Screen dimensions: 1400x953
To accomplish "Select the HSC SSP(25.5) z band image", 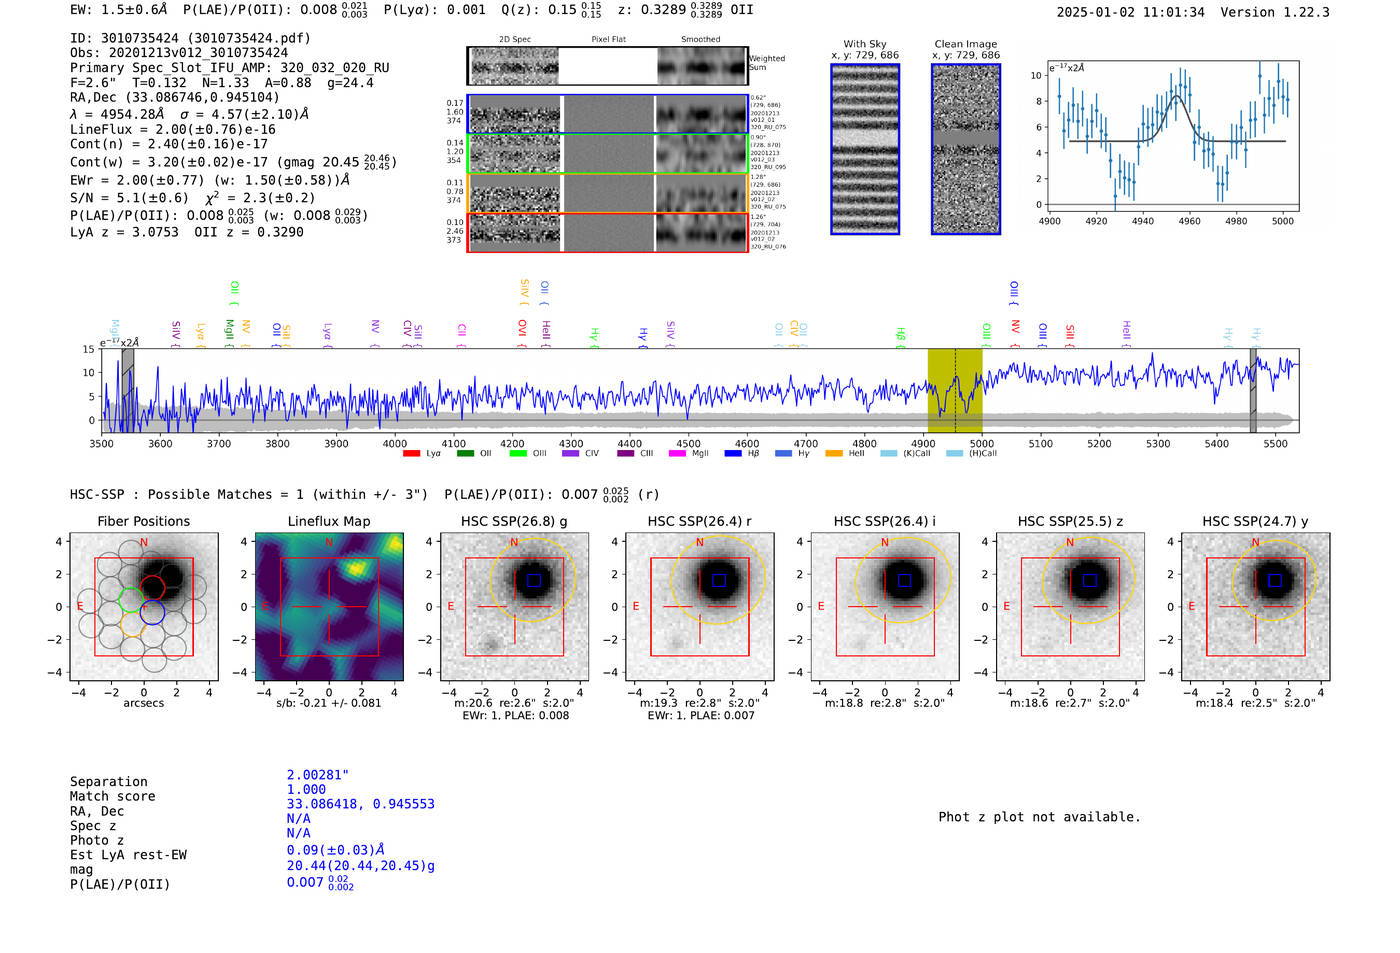I will 1070,606.
